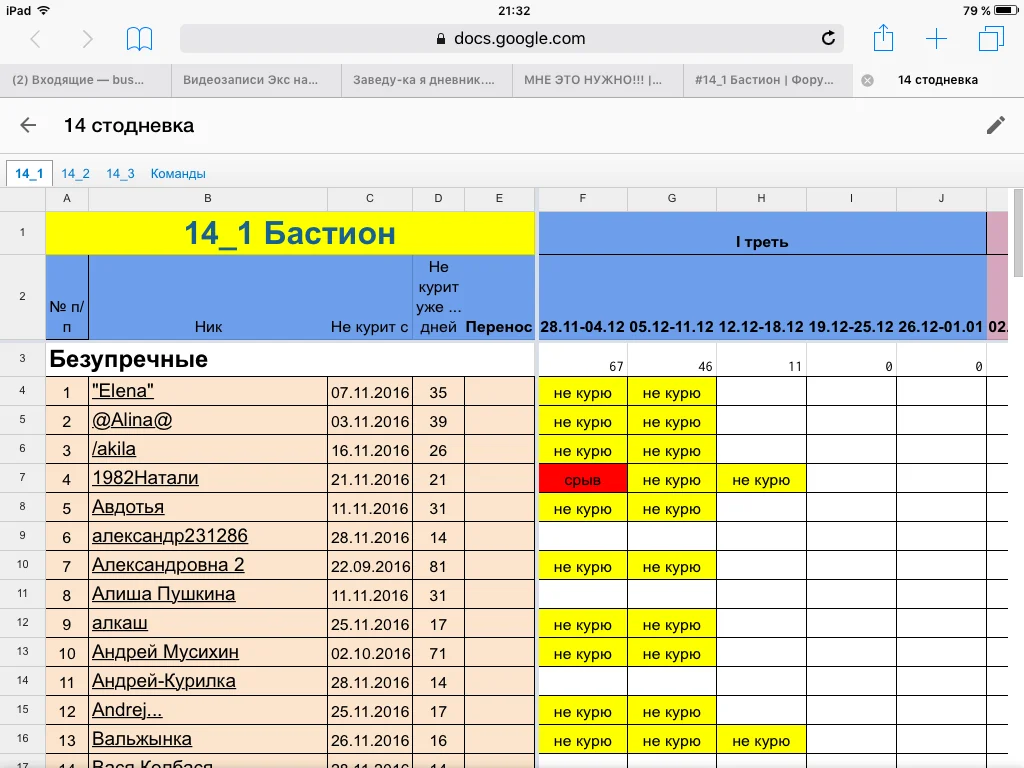Open the "Elena" nickname link
Image resolution: width=1024 pixels, height=768 pixels.
tap(123, 391)
